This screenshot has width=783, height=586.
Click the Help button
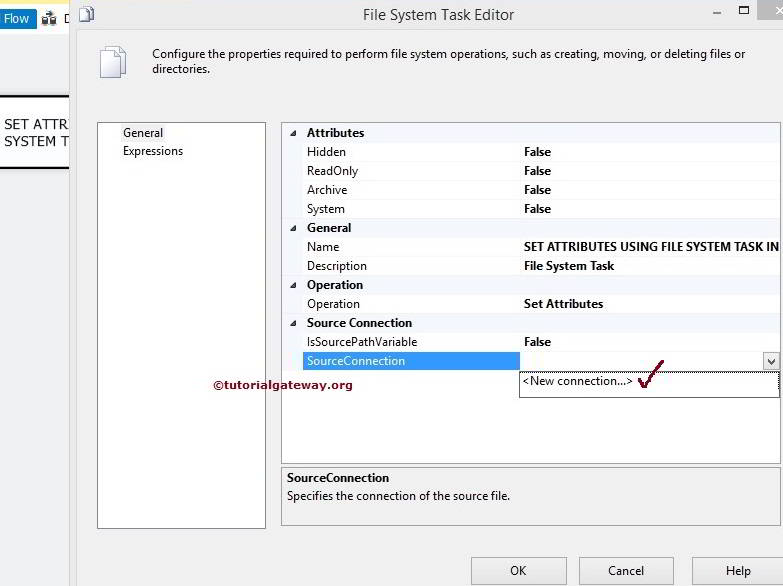click(x=737, y=571)
